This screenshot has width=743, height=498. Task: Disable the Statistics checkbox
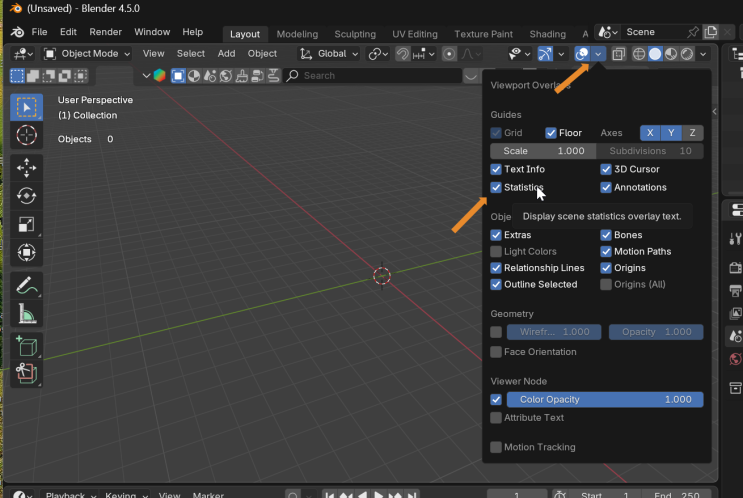pos(496,187)
